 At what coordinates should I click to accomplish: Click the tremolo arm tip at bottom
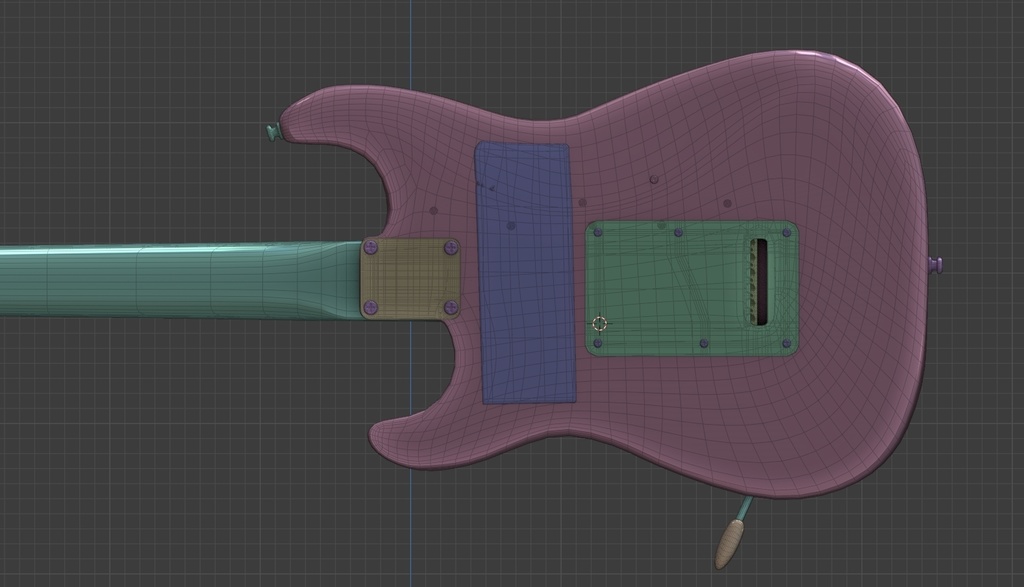[x=729, y=545]
